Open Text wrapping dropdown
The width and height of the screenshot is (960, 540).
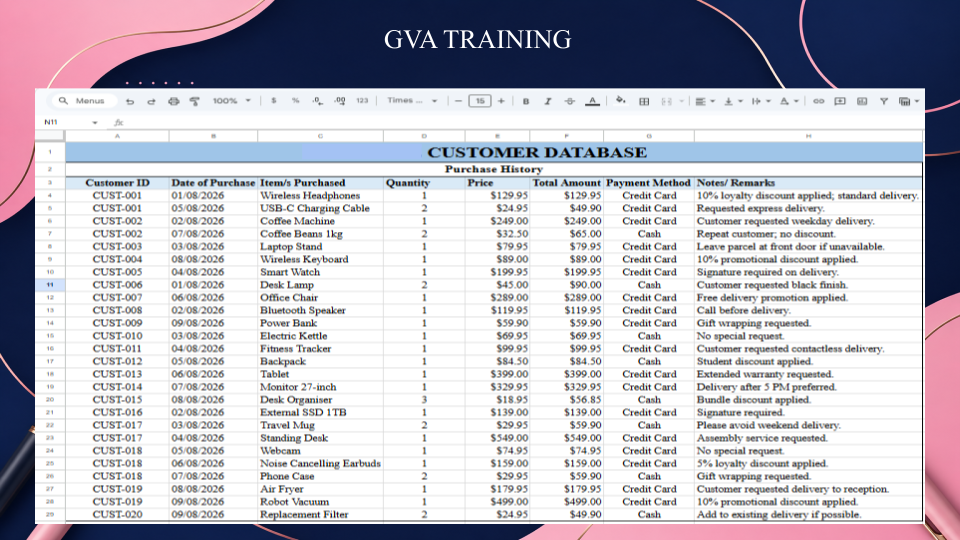coord(760,101)
